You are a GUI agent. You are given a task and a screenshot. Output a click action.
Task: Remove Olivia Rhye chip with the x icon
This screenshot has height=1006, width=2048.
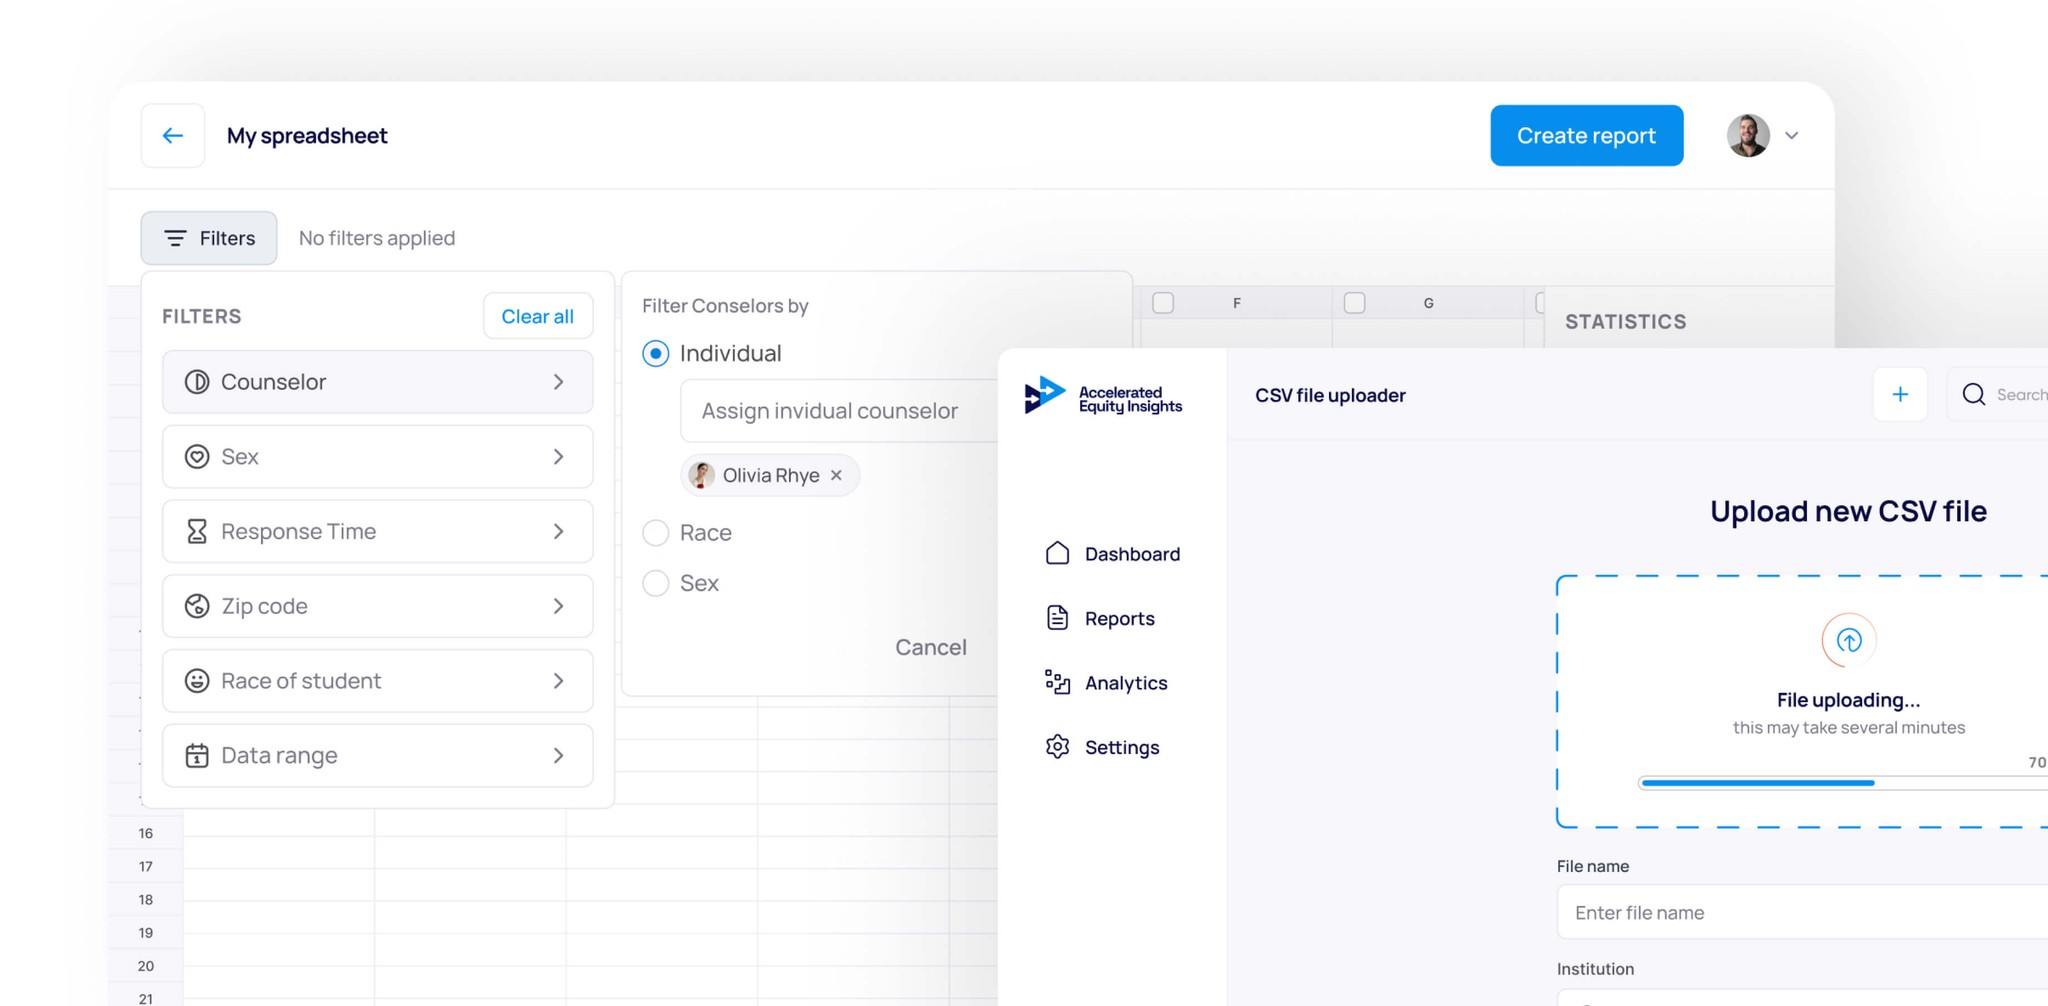837,476
